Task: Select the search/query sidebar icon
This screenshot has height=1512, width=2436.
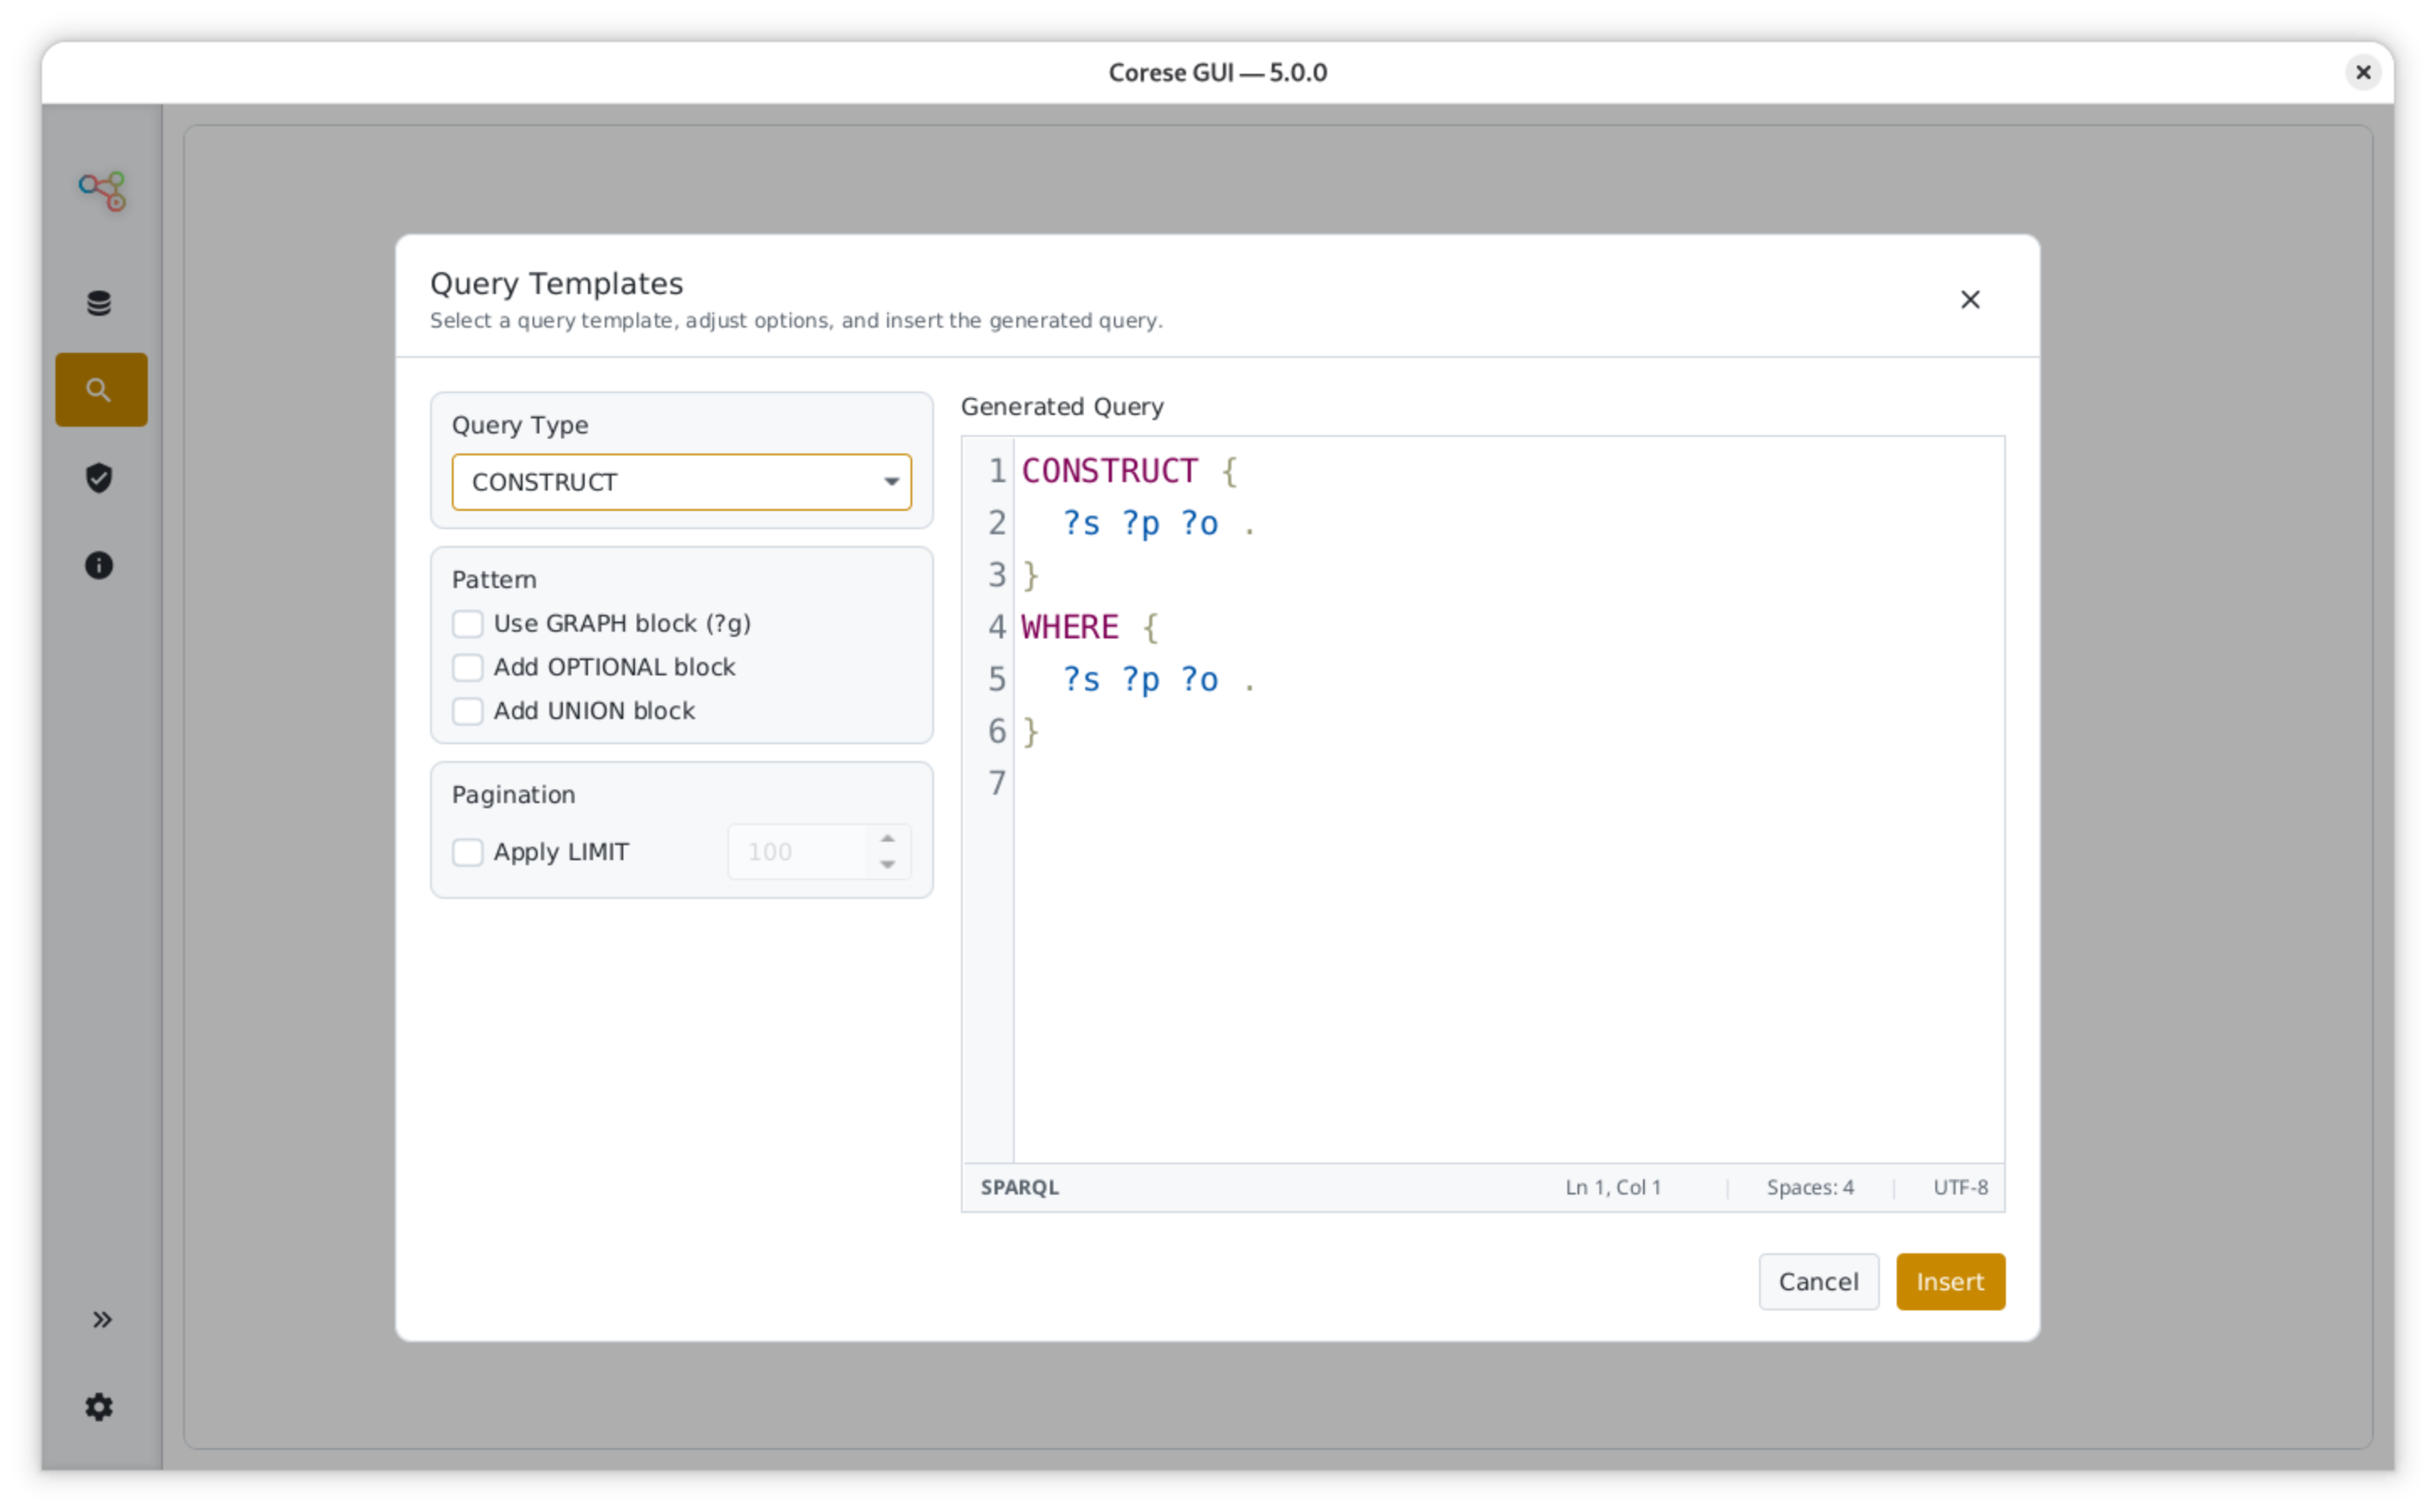Action: [100, 389]
